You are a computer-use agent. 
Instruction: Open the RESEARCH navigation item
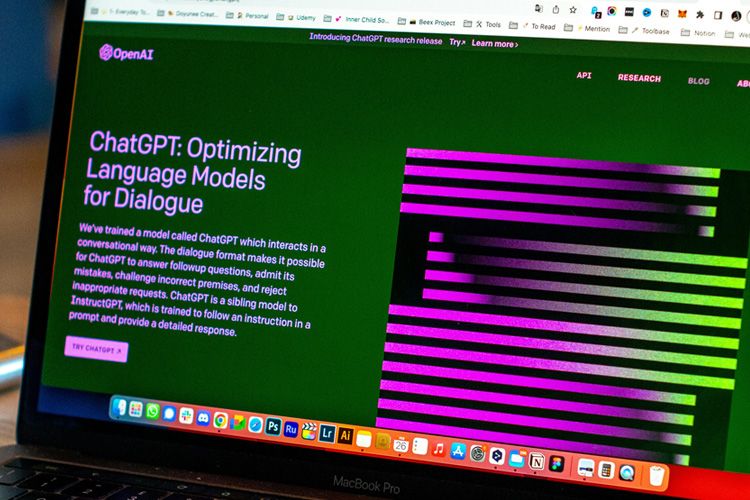[x=639, y=78]
